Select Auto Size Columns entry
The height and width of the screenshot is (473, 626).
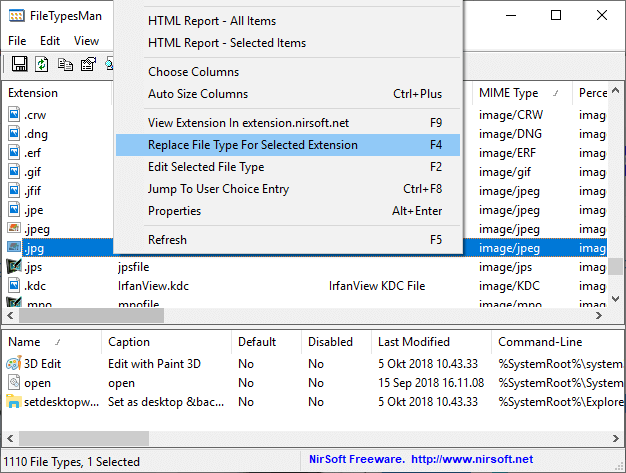tap(288, 94)
